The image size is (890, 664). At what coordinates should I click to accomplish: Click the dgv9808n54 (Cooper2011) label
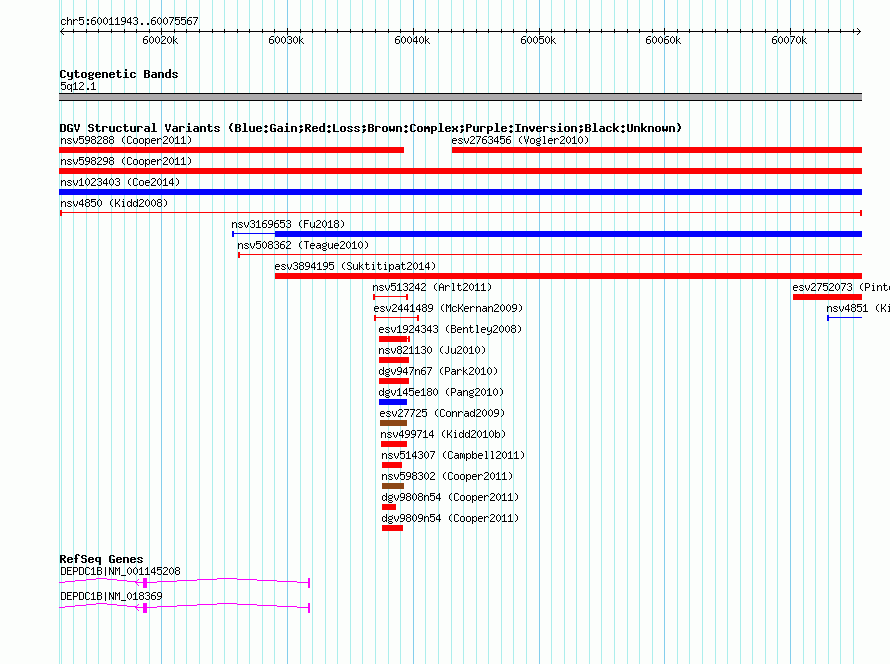click(450, 497)
